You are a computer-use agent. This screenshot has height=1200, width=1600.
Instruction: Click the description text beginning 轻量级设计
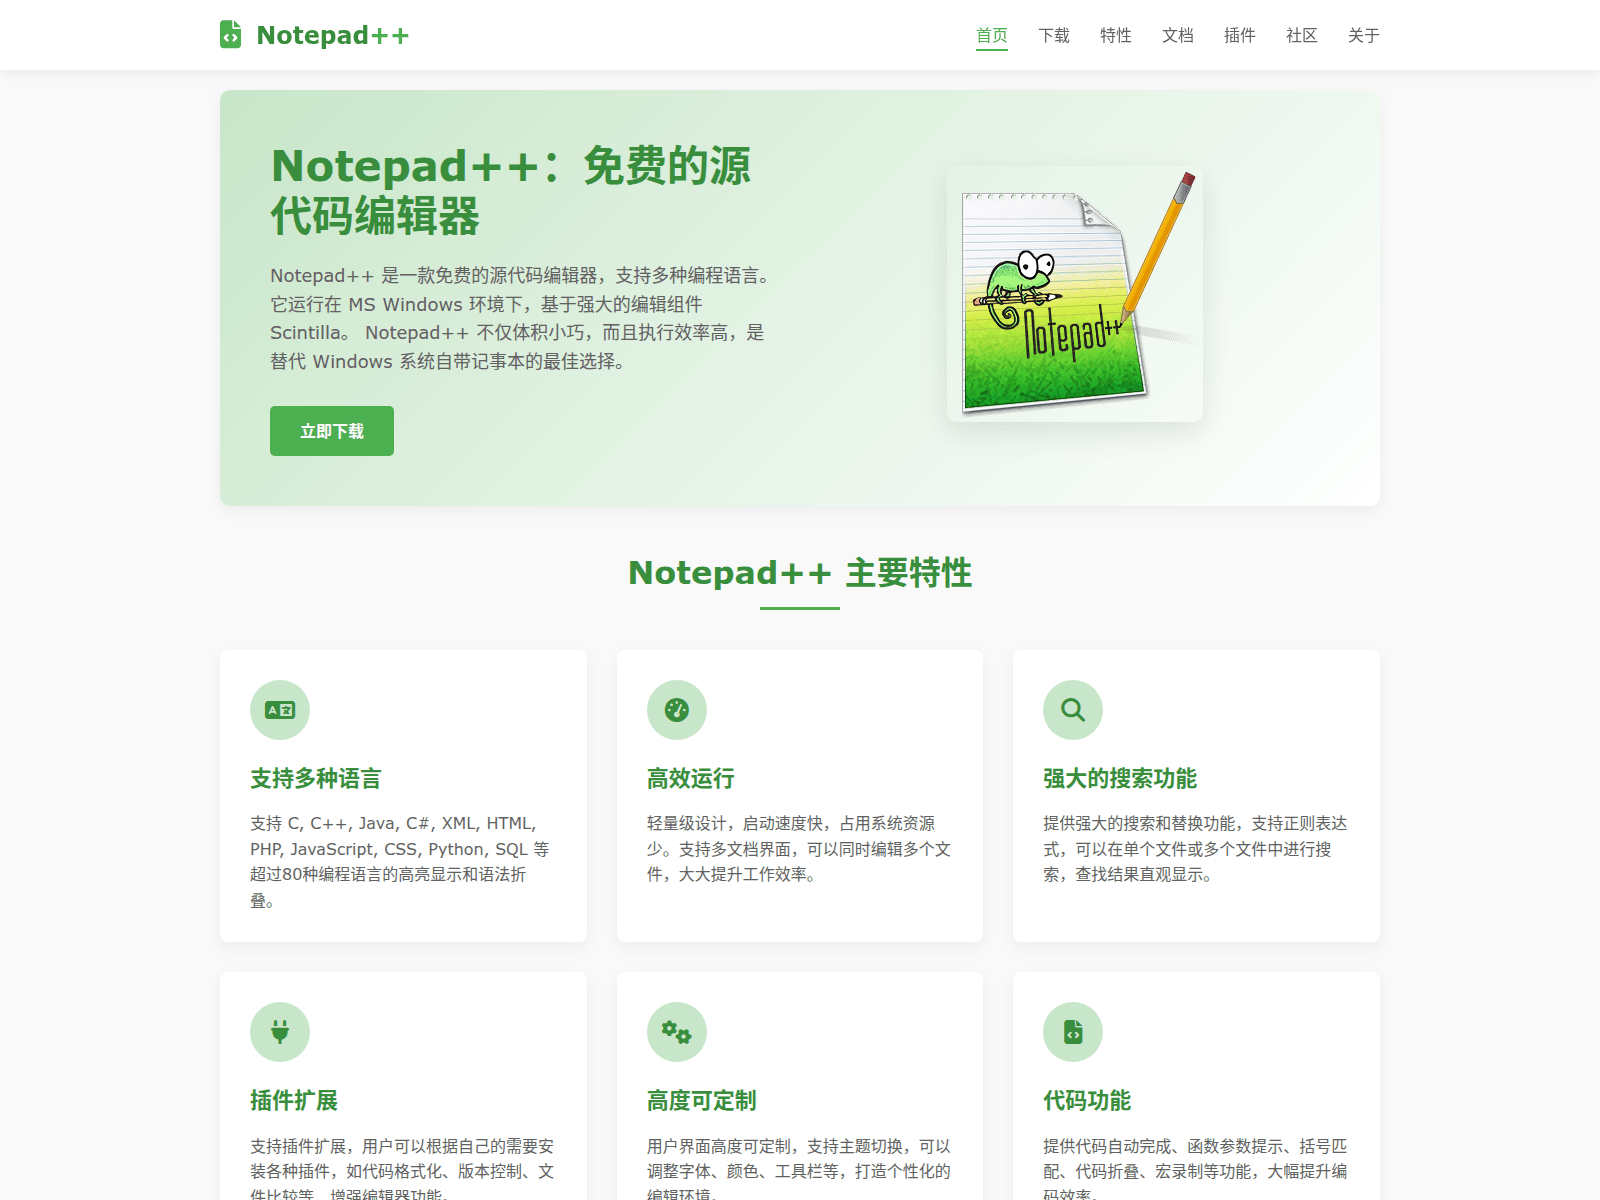point(799,849)
